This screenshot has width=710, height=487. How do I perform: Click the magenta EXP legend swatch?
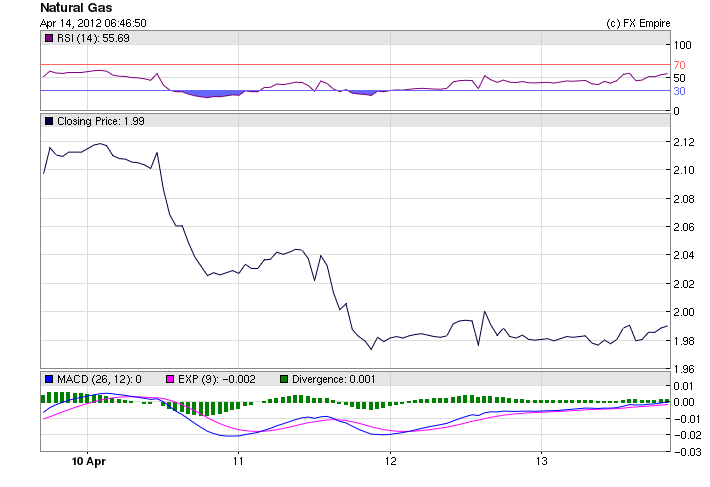(x=170, y=379)
